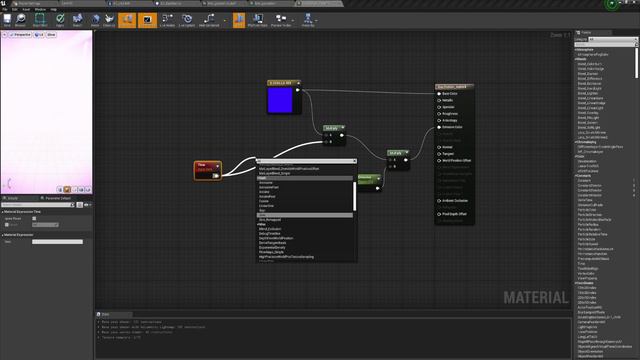Viewport: 640px width, 360px height.
Task: Toggle the Connectors toolbar button
Action: coord(127,20)
